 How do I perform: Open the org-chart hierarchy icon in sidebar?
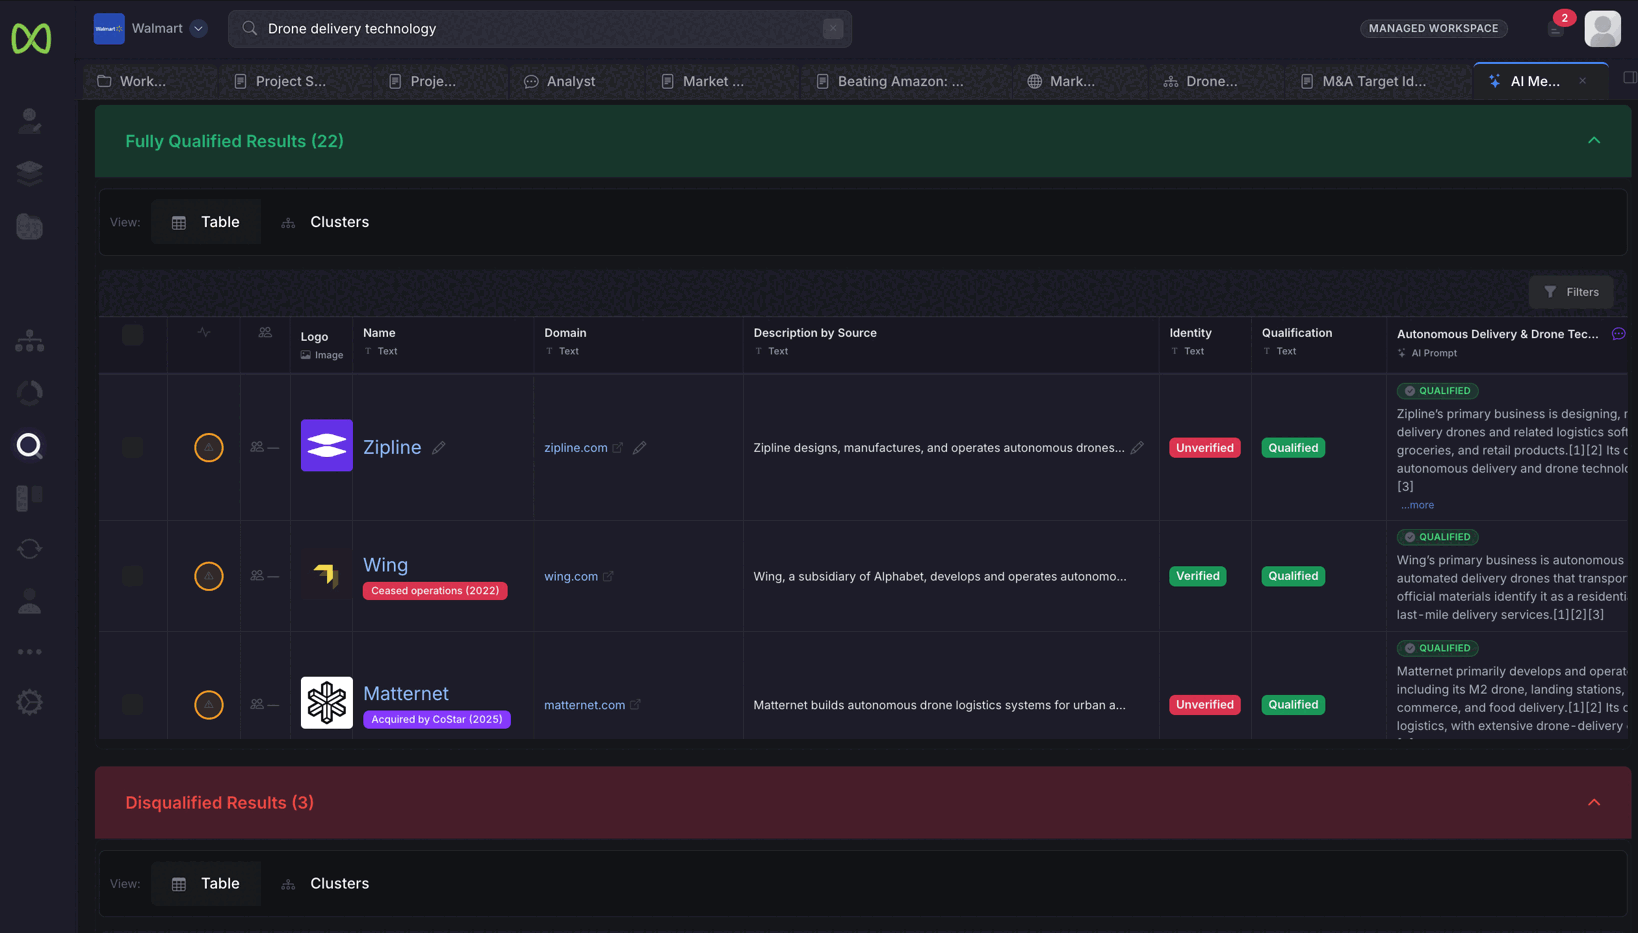30,341
